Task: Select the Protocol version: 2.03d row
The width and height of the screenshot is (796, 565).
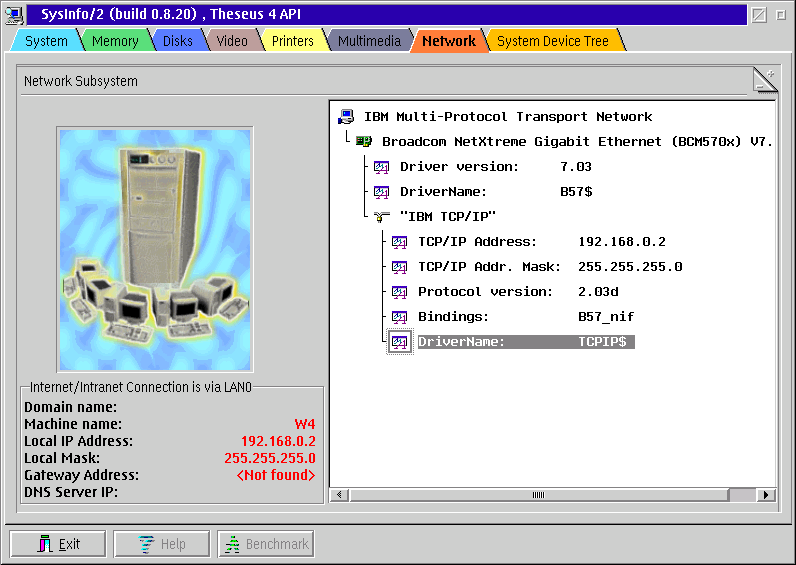Action: tap(518, 292)
